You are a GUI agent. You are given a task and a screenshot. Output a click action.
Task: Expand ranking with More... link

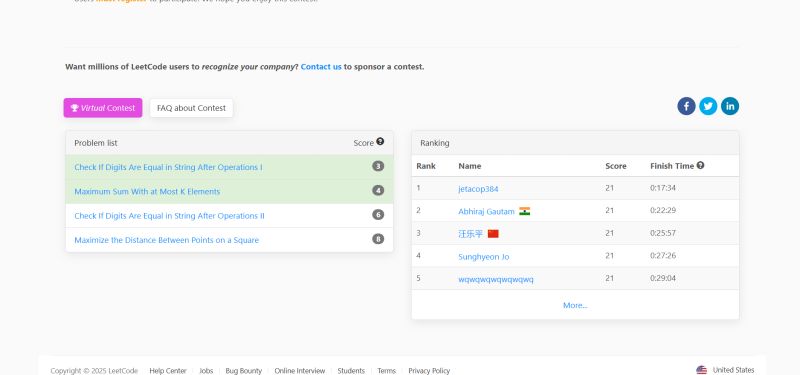coord(575,305)
